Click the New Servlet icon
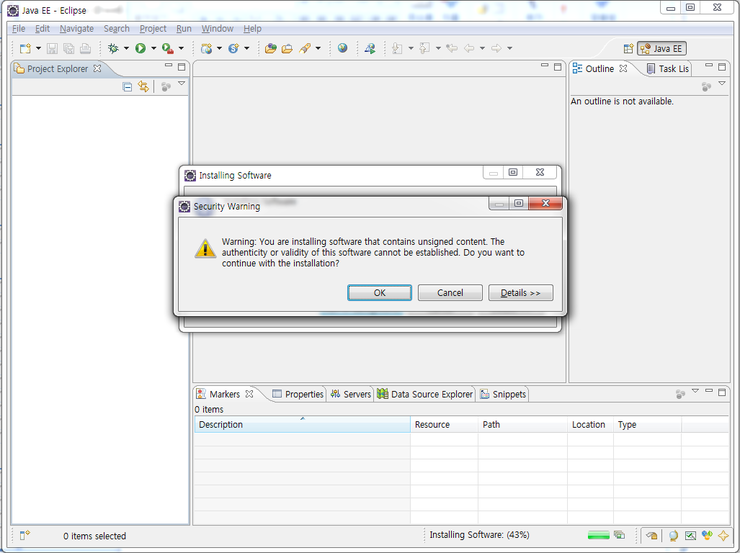Screen dimensions: 740x553 (x=234, y=48)
